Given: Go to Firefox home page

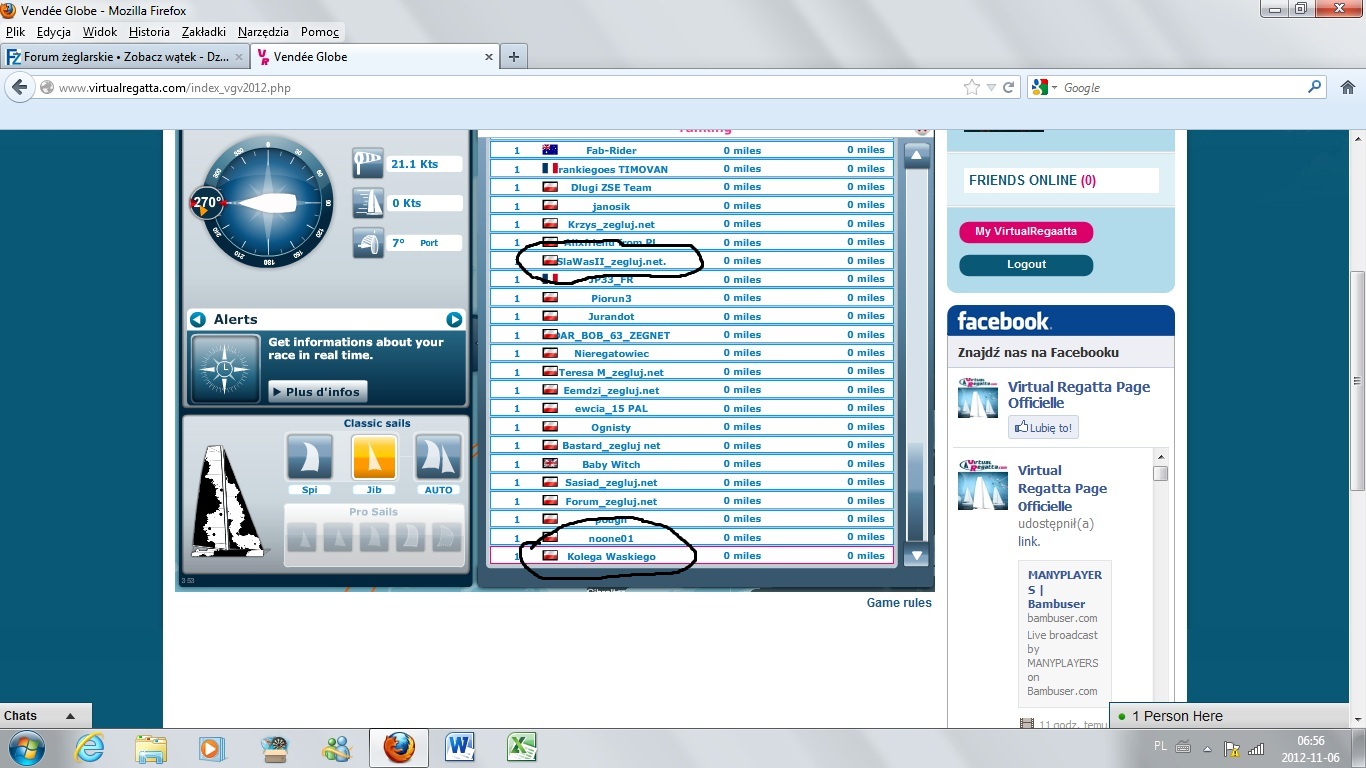Looking at the screenshot, I should pos(1346,88).
